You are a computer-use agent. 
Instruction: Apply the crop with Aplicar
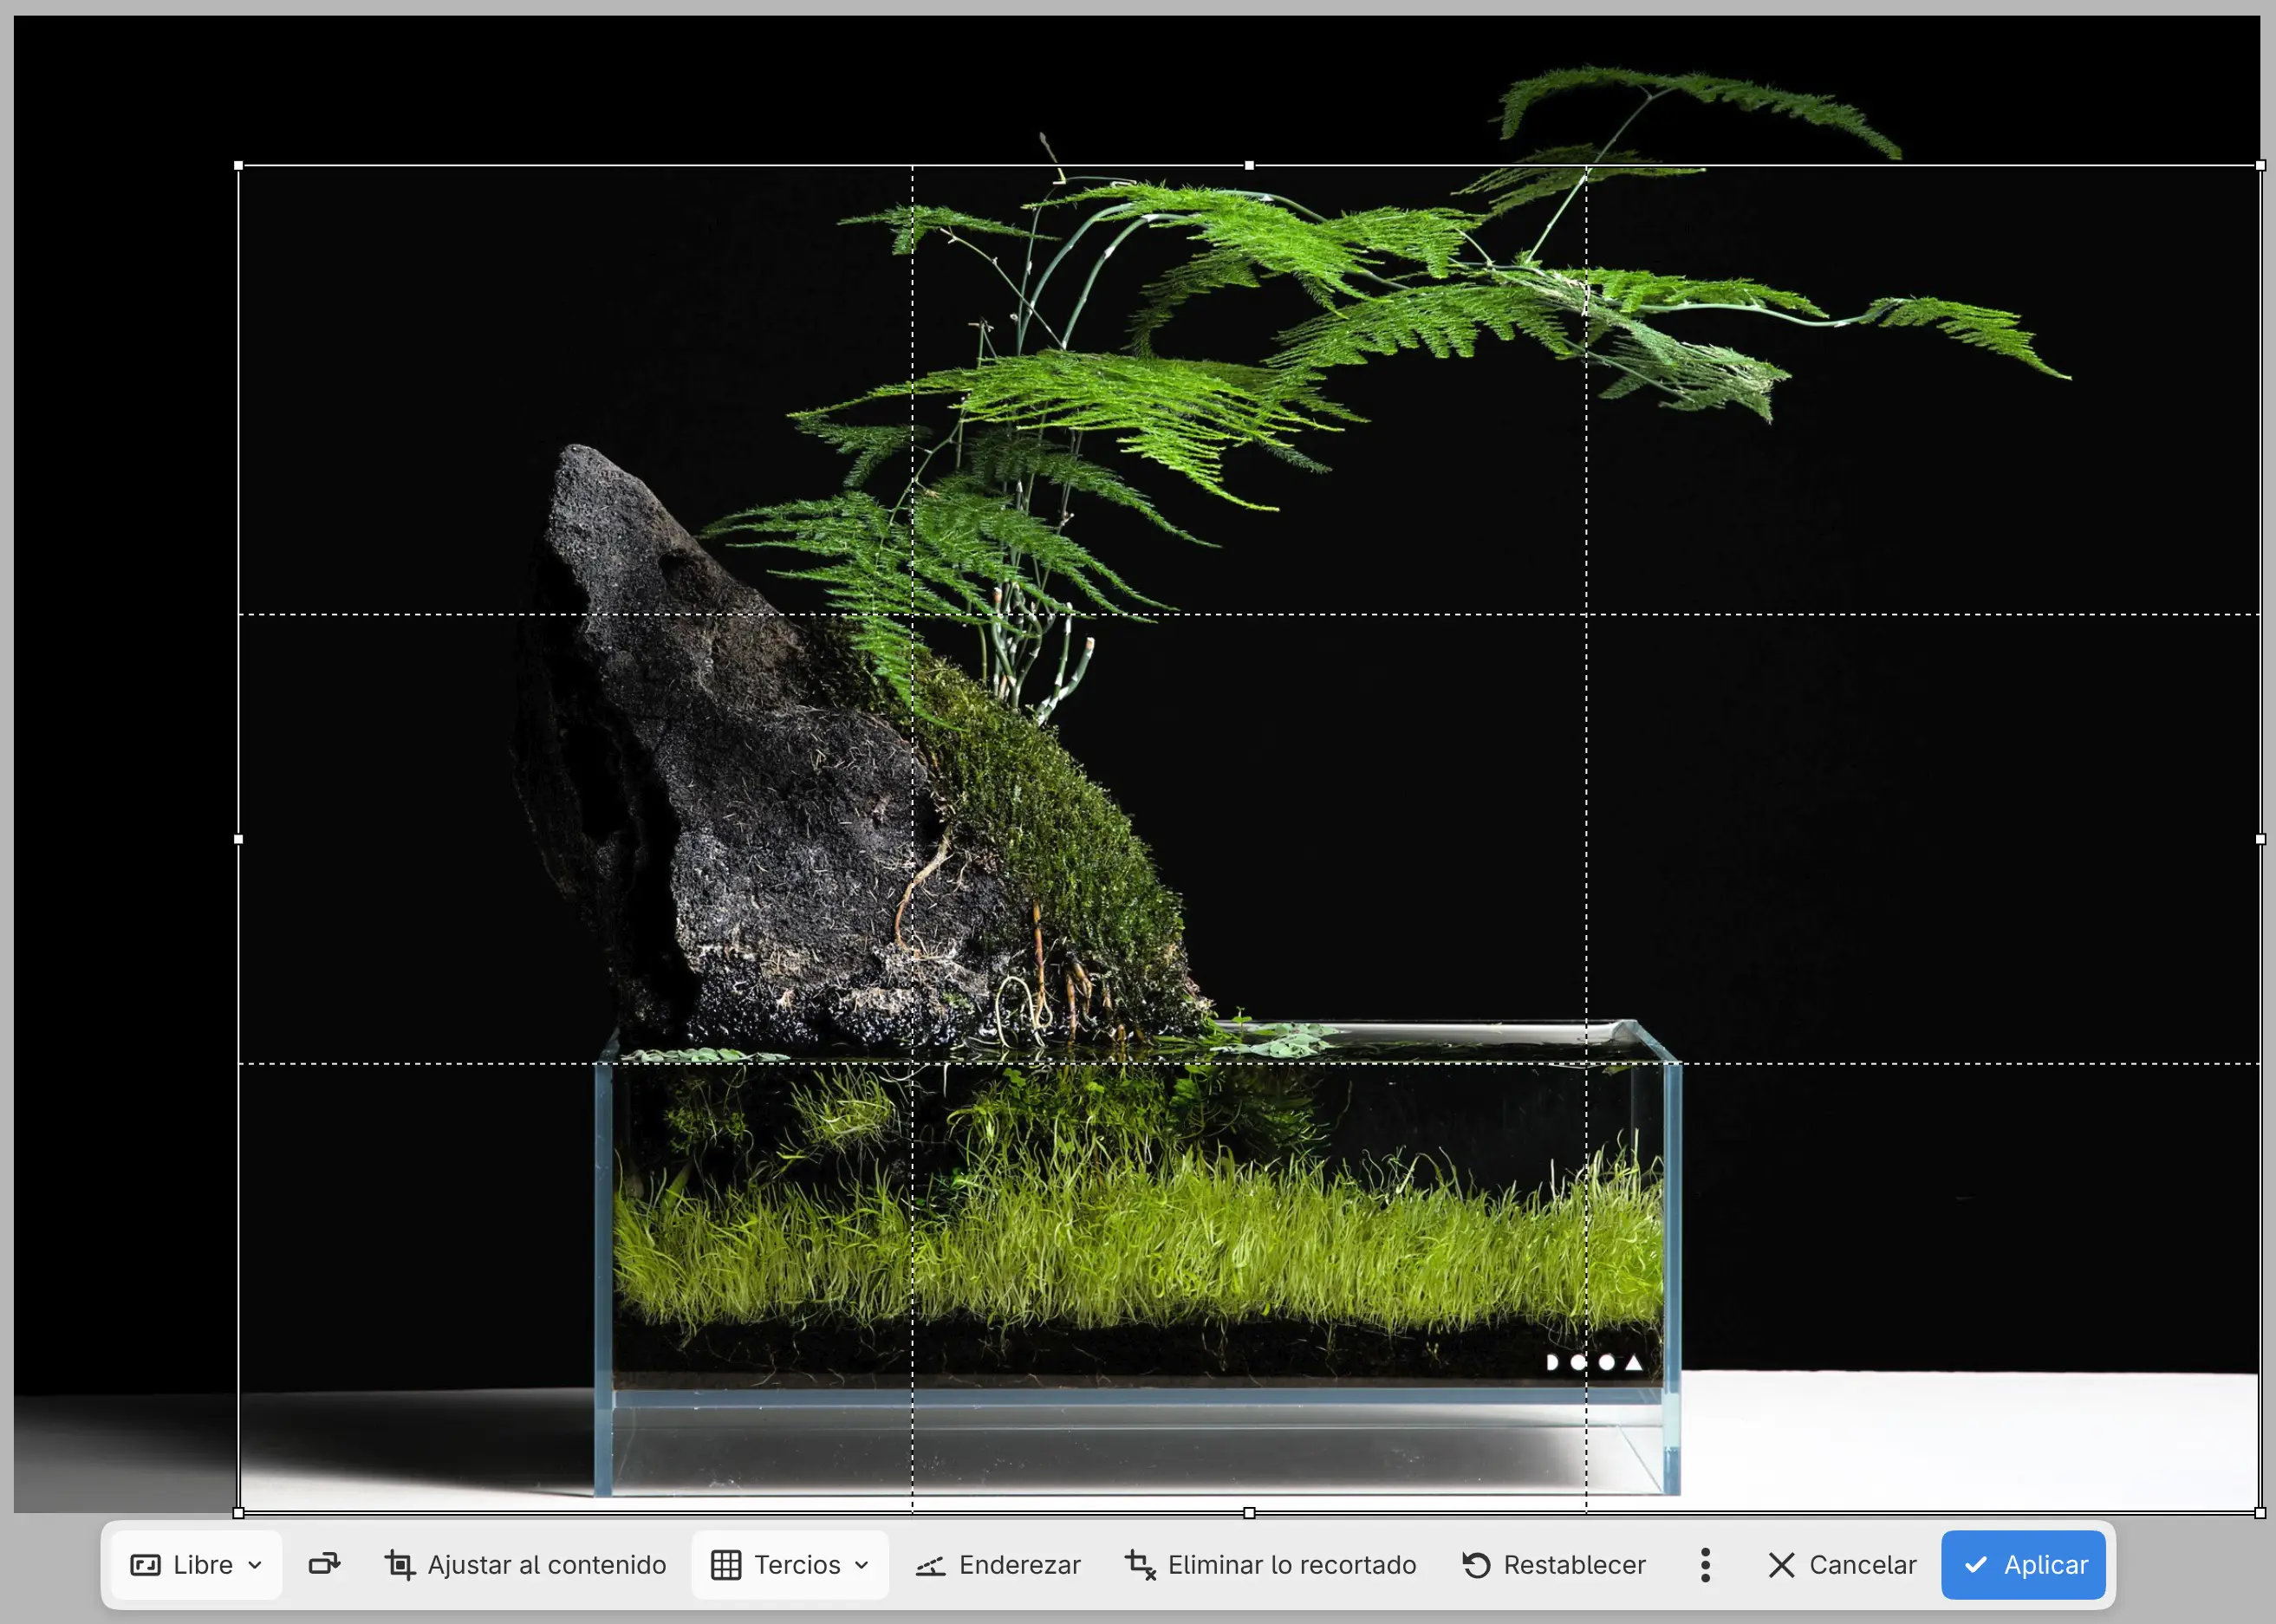pos(2024,1564)
